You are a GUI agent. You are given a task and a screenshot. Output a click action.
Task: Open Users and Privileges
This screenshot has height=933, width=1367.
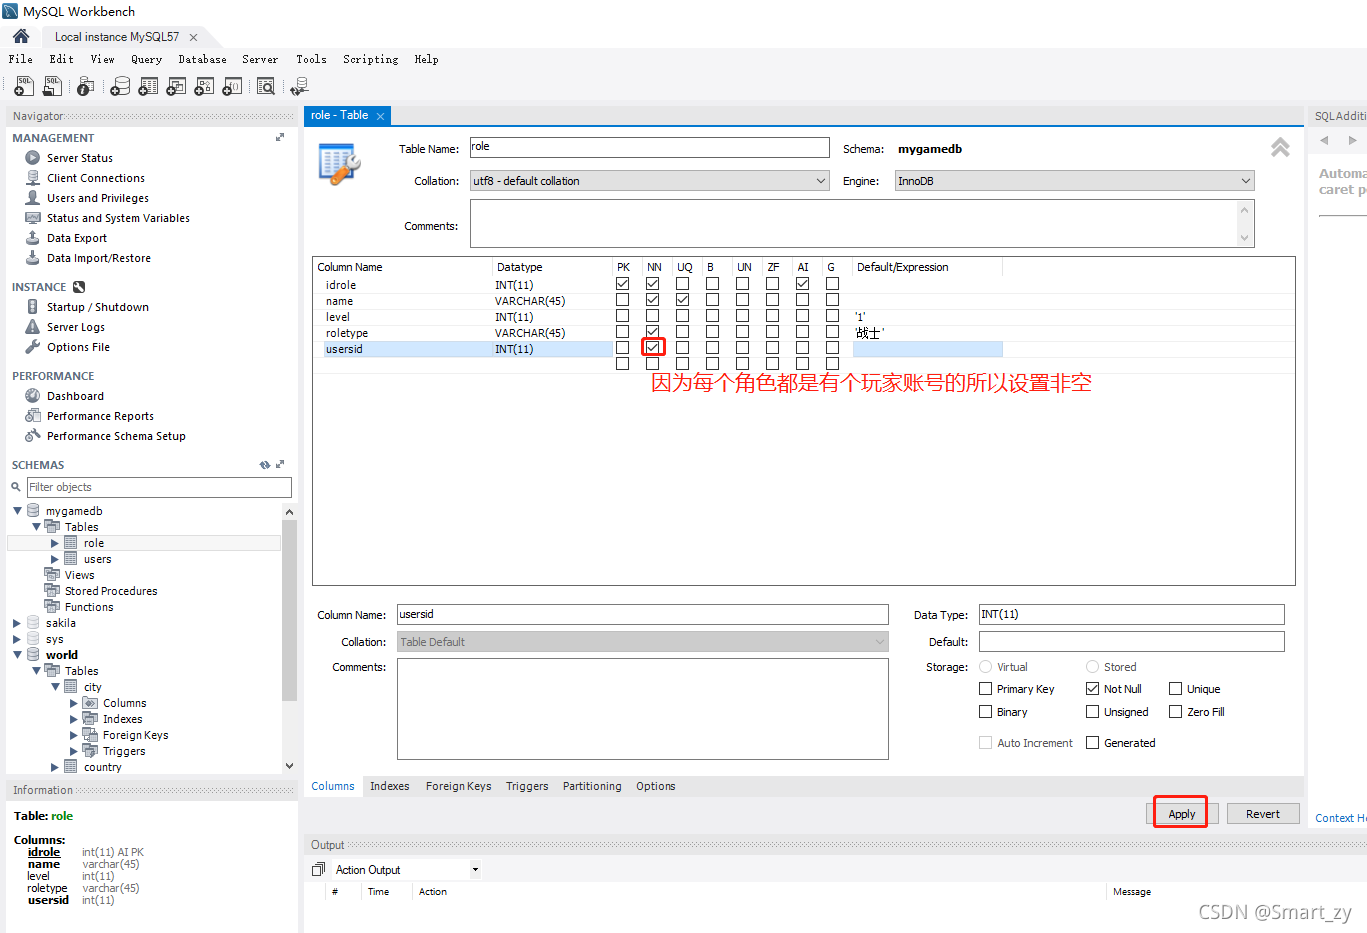pos(98,198)
